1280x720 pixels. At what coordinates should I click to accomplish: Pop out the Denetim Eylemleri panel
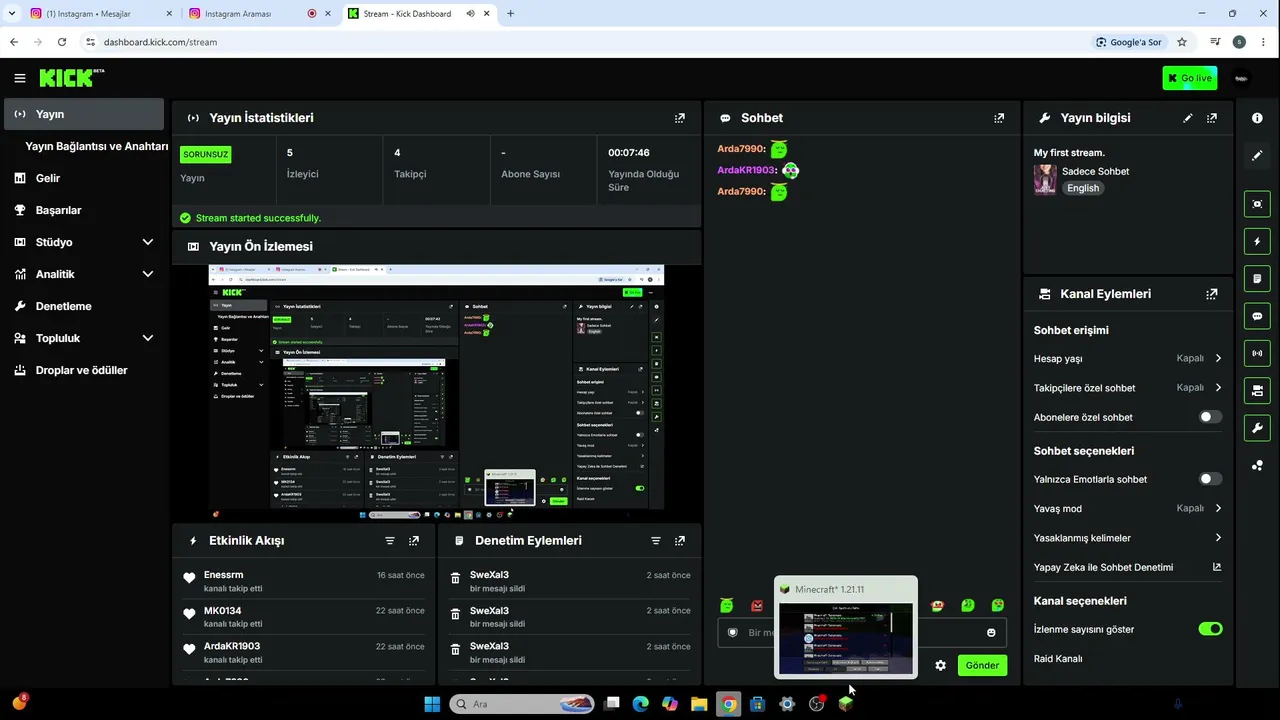pyautogui.click(x=680, y=541)
